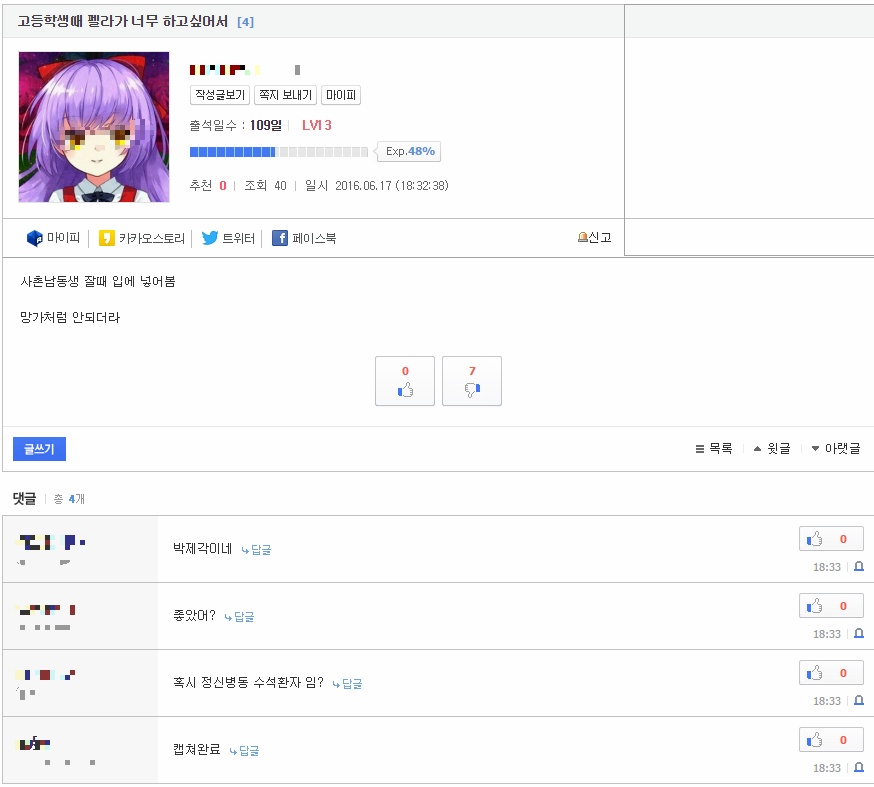
Task: Click the [4] comment count beside the title
Action: 245,22
